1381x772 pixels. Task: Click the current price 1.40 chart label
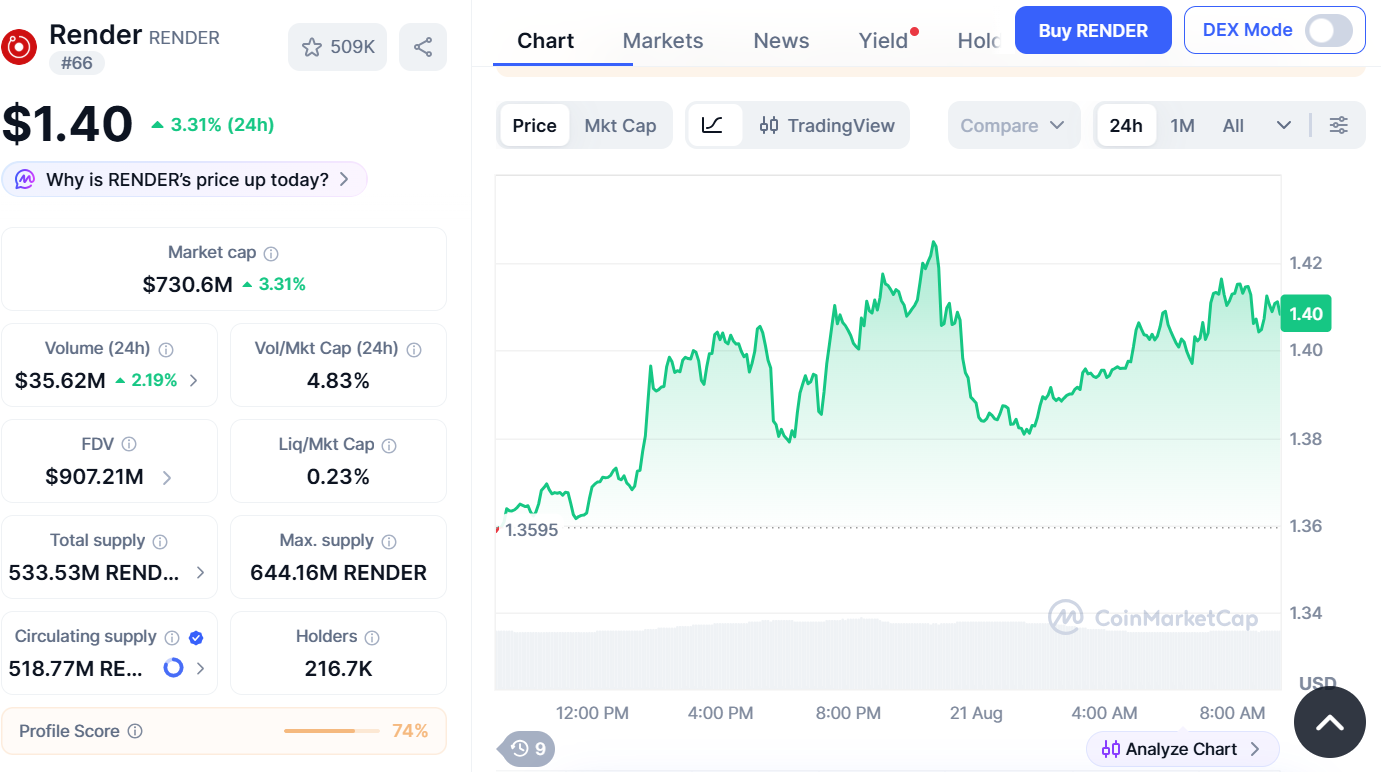pos(1306,314)
